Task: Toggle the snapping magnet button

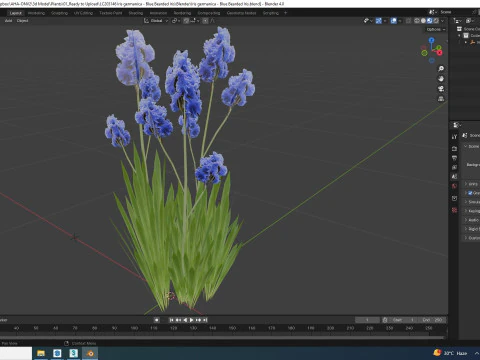Action: (x=186, y=21)
